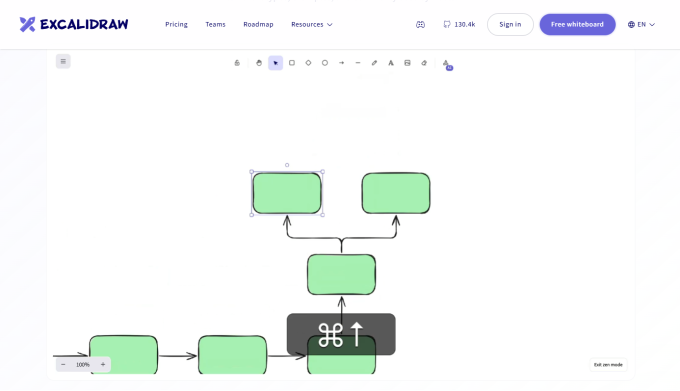This screenshot has height=391, width=680.
Task: Click the middle green rectangle below the fork
Action: [341, 274]
